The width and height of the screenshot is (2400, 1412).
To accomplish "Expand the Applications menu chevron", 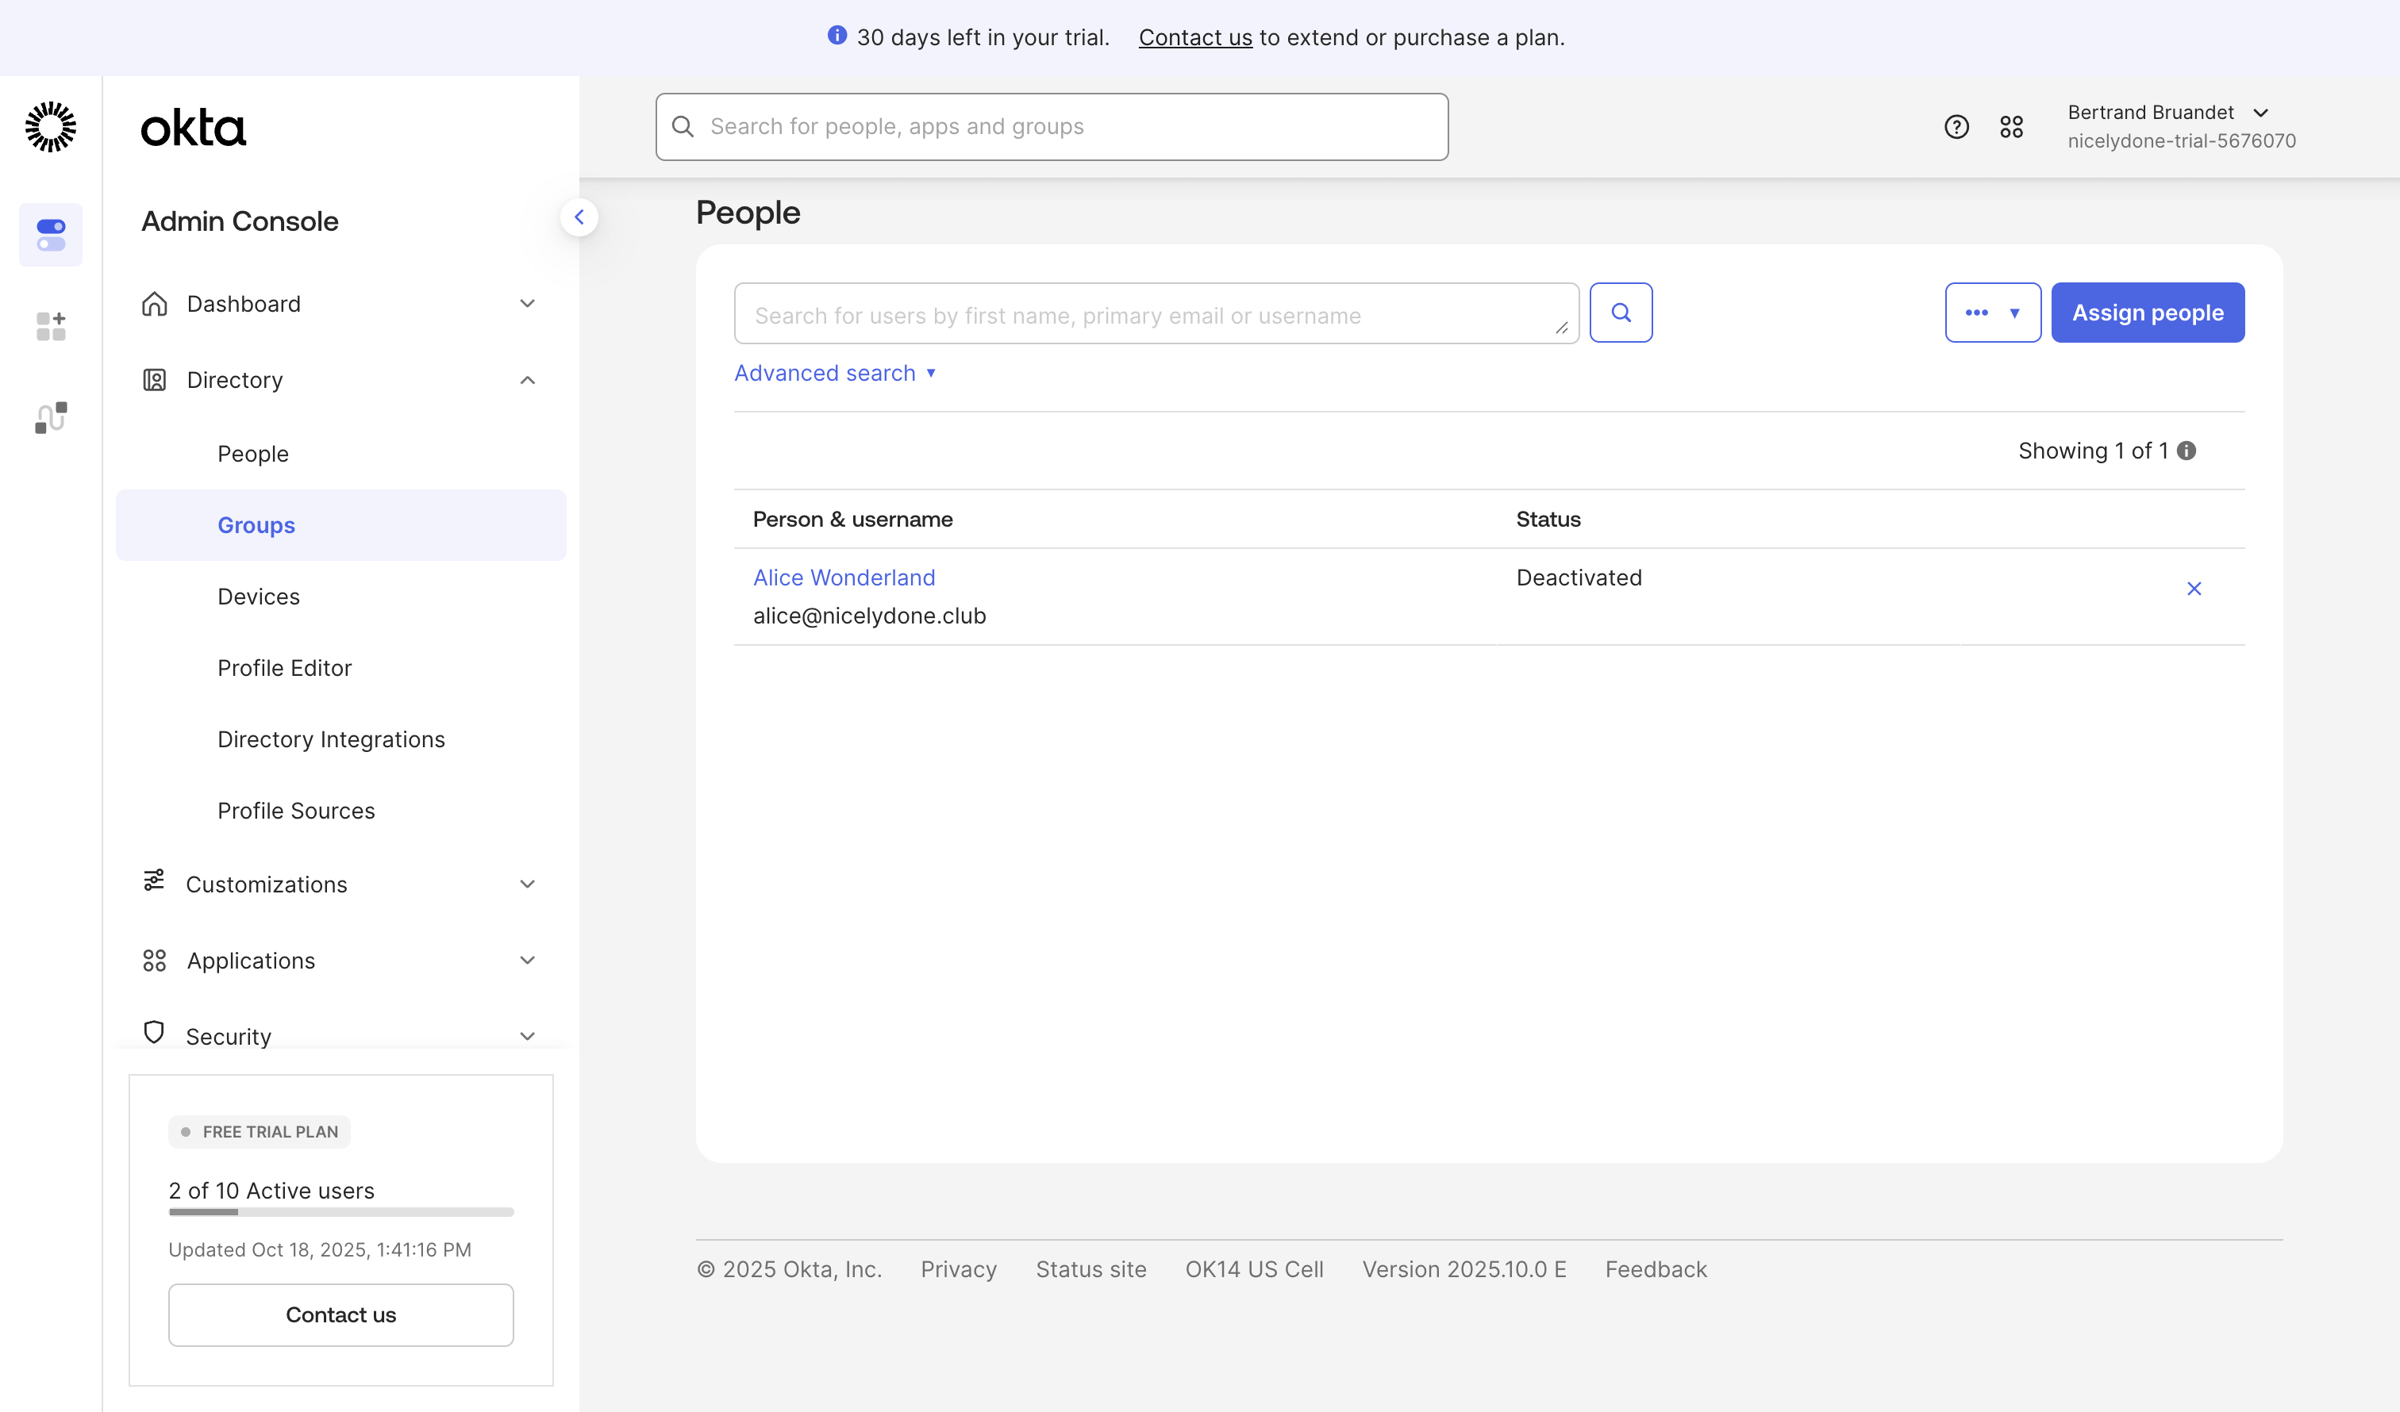I will point(527,960).
